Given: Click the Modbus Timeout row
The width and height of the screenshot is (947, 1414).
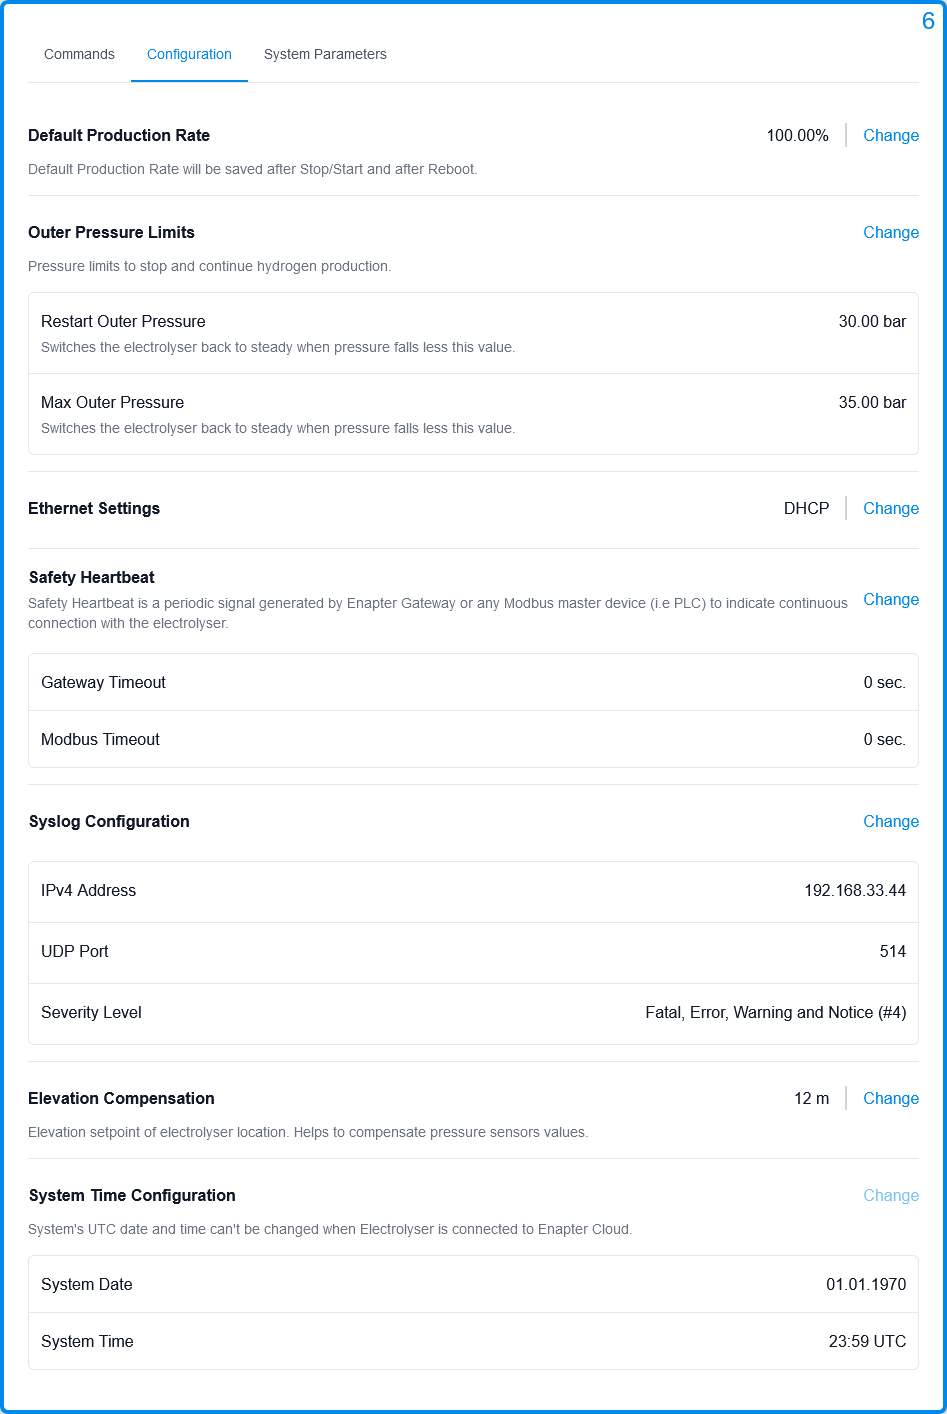Looking at the screenshot, I should [x=473, y=739].
